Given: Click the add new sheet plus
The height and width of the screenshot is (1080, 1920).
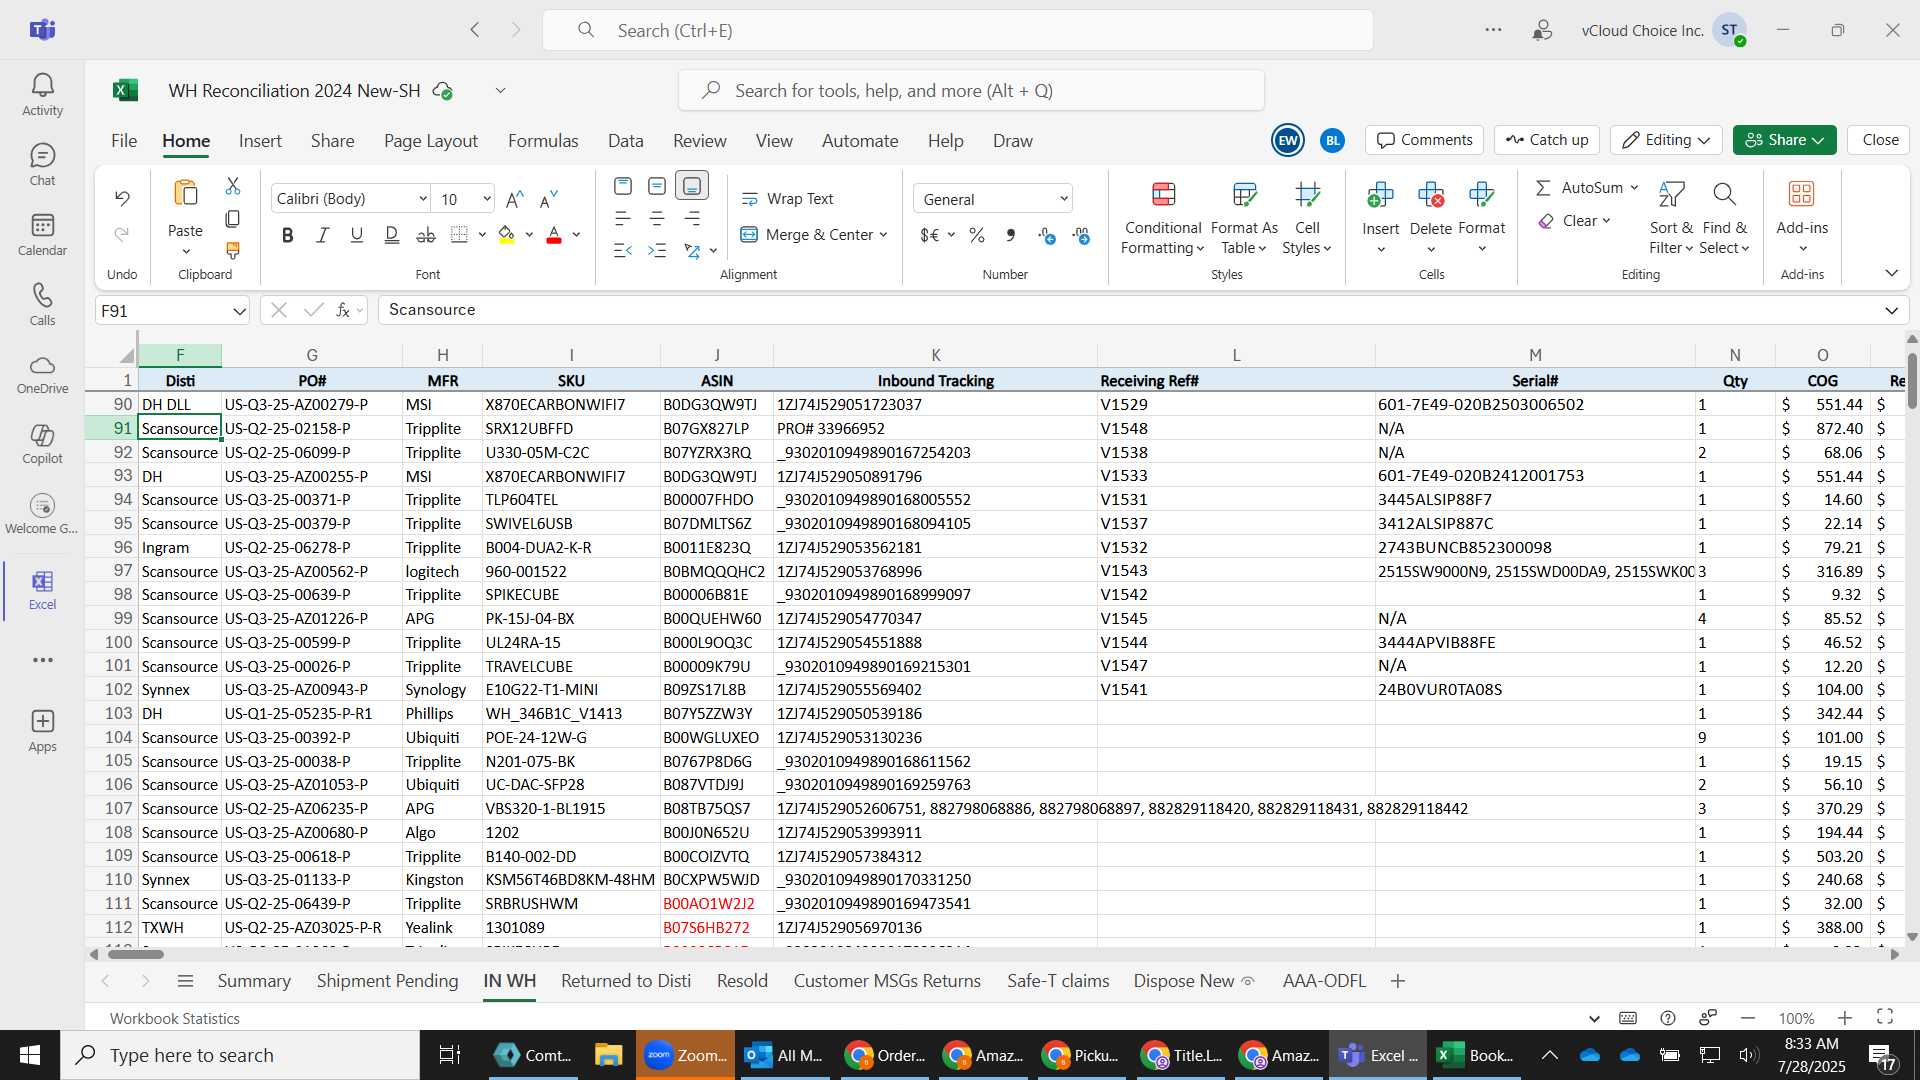Looking at the screenshot, I should point(1398,981).
